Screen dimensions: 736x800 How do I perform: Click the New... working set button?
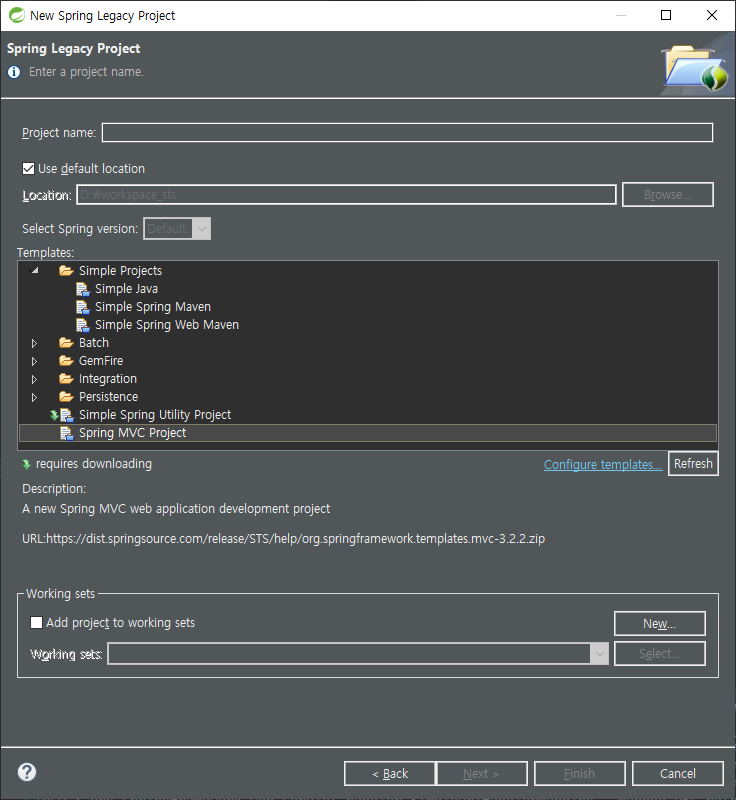(659, 623)
